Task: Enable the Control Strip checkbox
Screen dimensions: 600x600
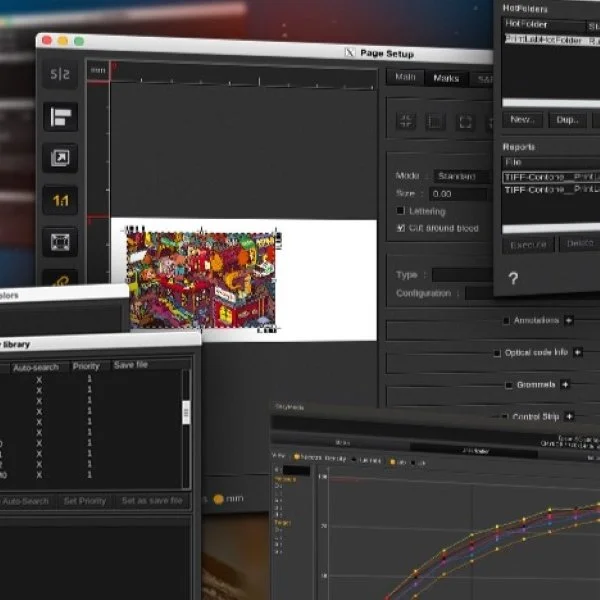Action: (x=505, y=416)
